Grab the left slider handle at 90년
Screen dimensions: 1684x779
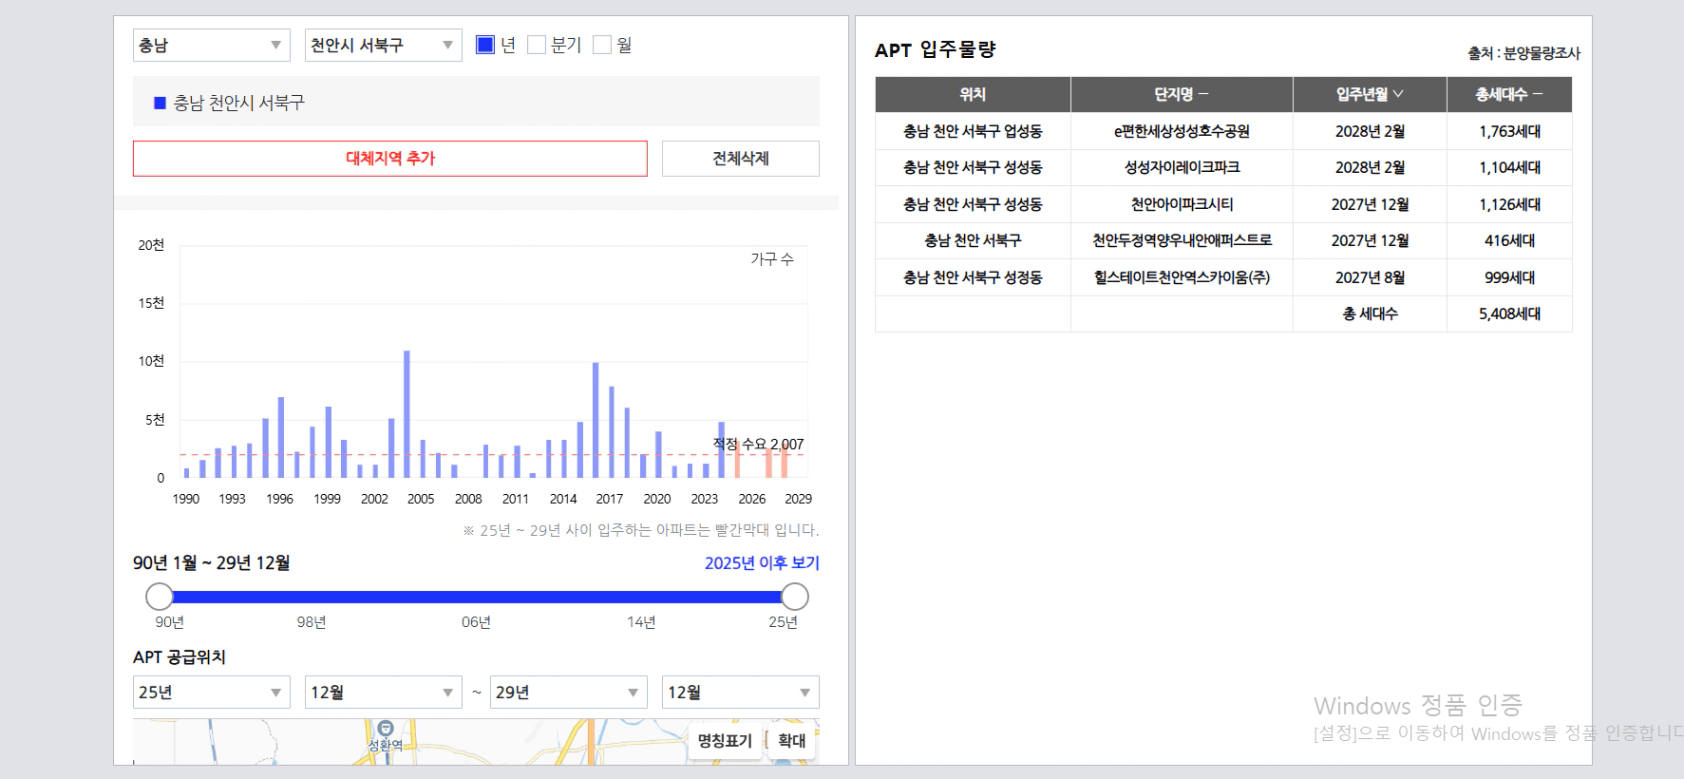(159, 597)
